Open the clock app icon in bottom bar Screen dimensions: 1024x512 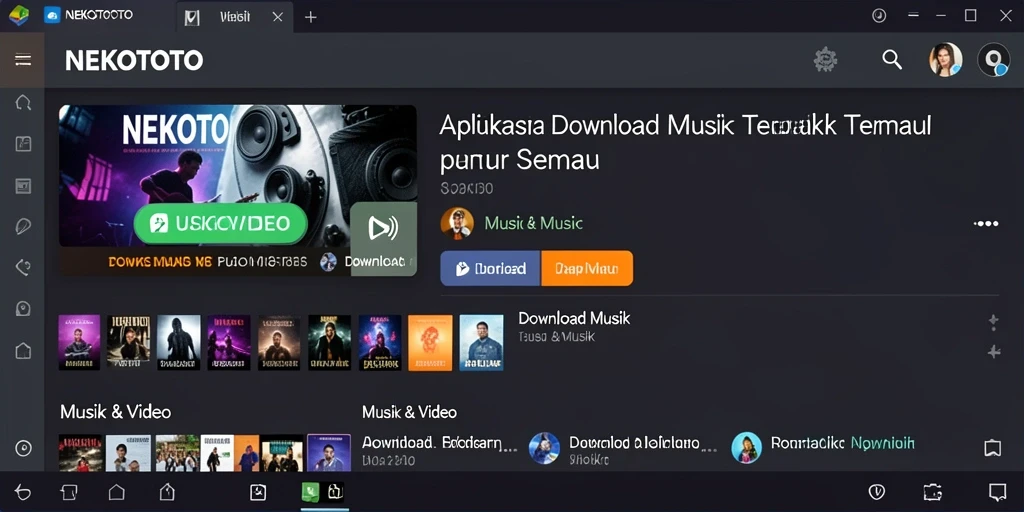(258, 492)
